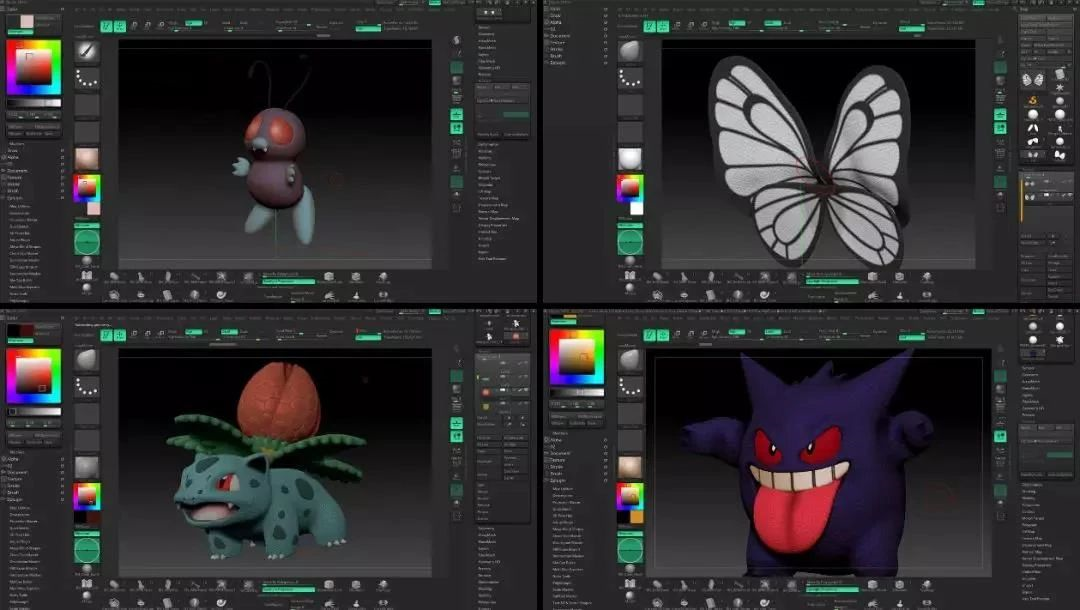This screenshot has height=610, width=1080.
Task: Select the orange SimpleBrush tool icon
Action: [x=1033, y=100]
